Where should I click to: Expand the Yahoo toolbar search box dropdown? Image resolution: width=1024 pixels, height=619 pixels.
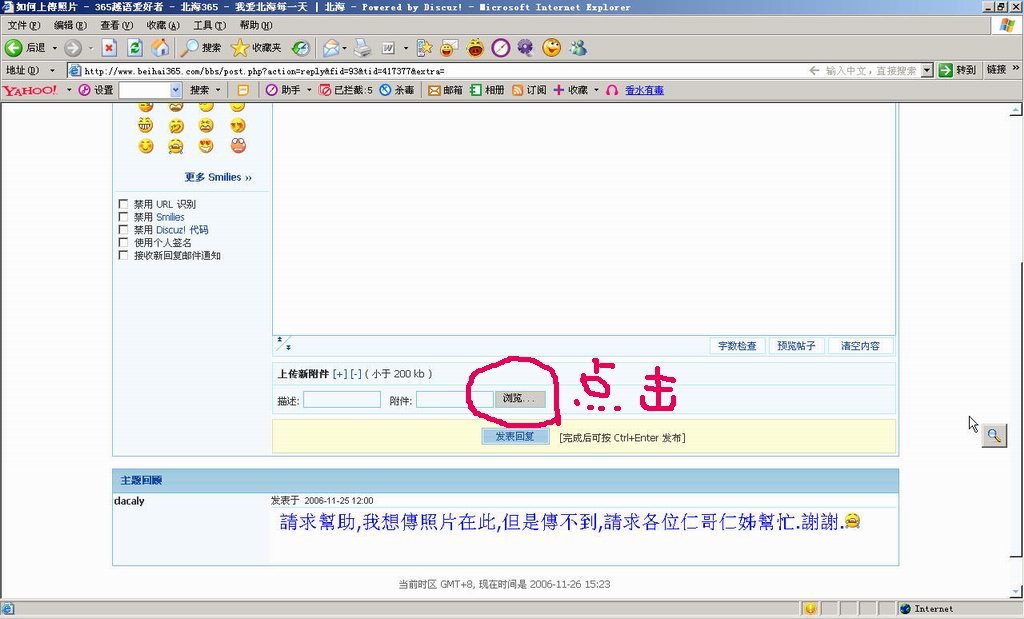pos(176,90)
